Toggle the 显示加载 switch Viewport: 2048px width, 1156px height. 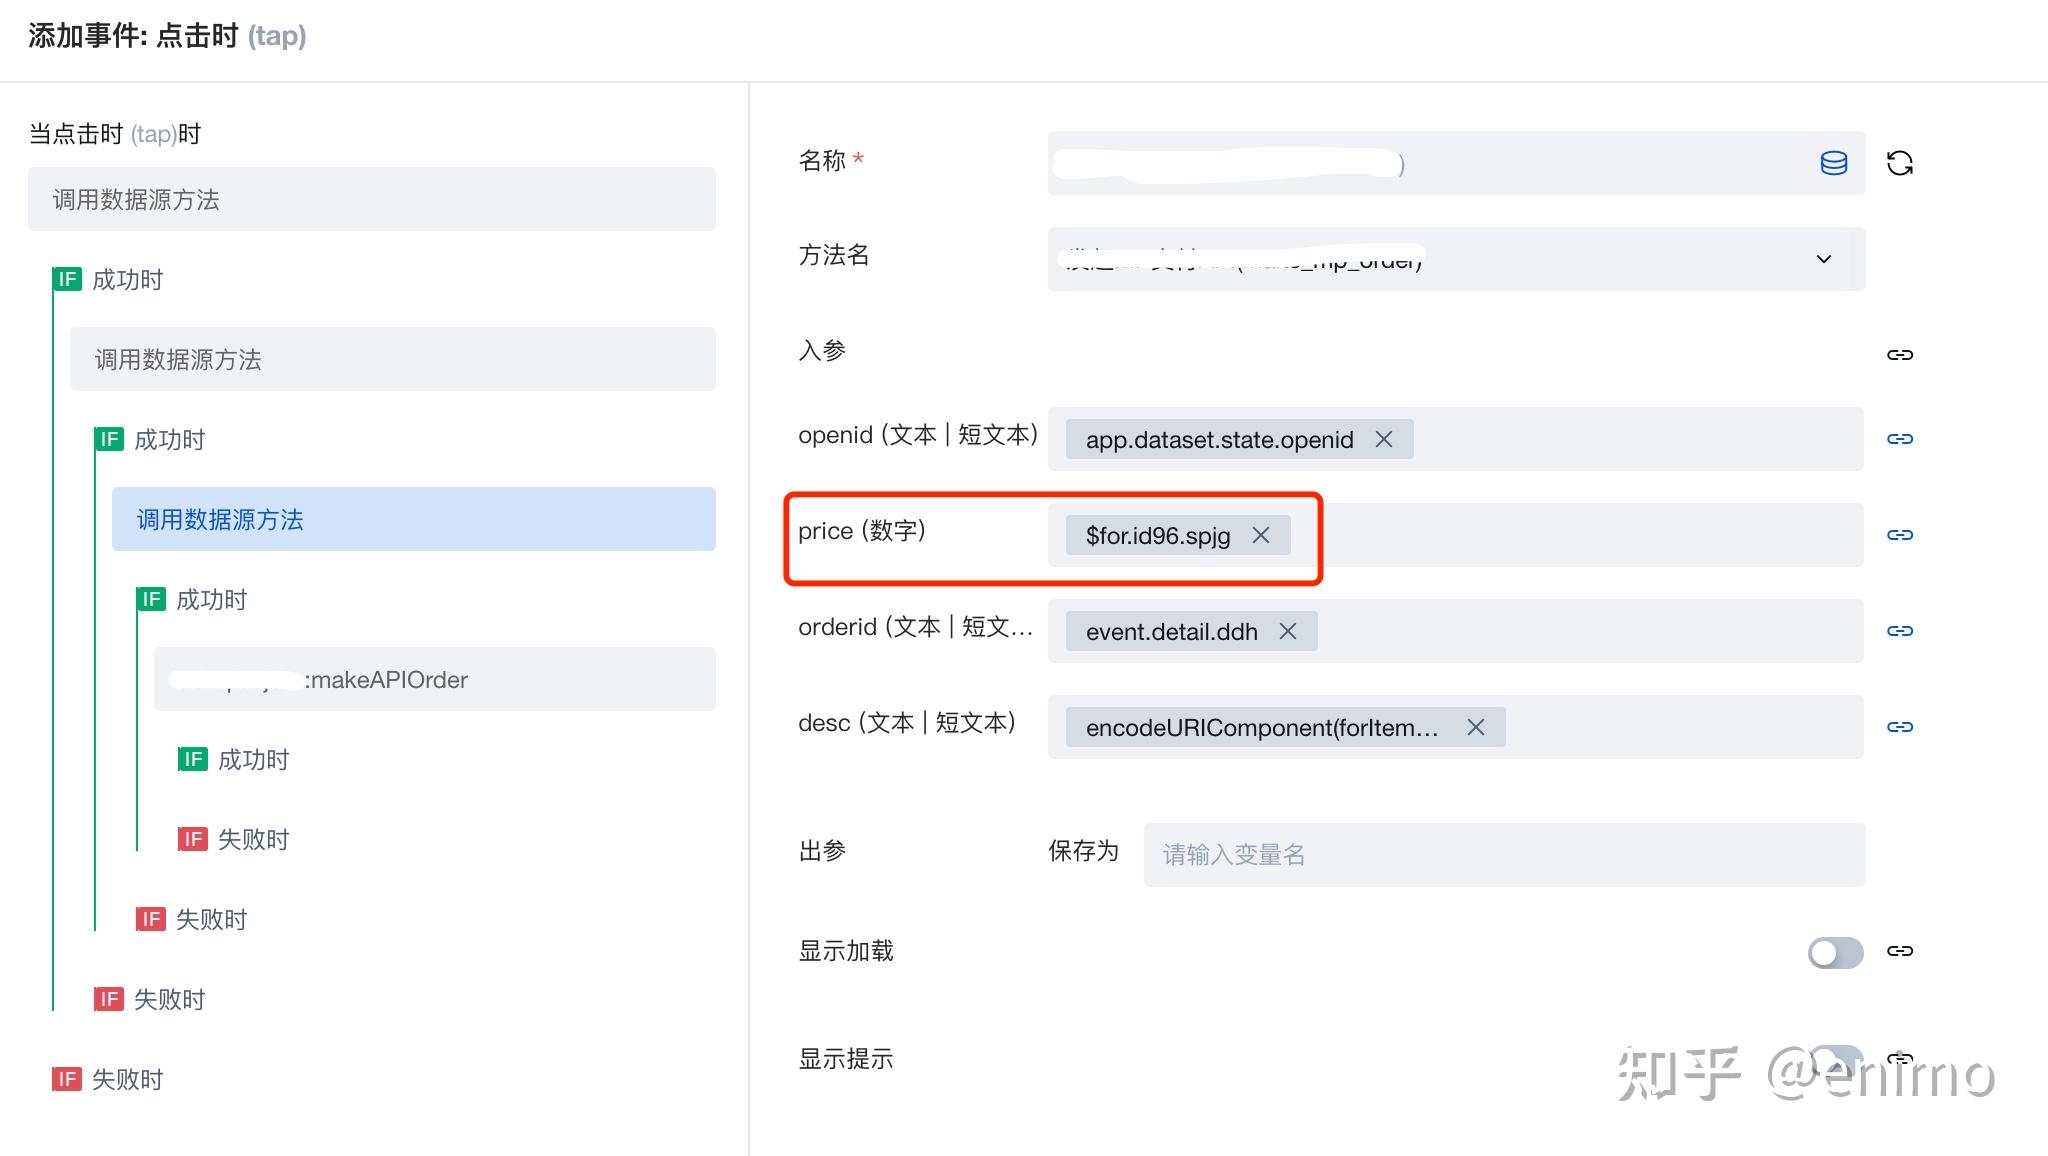pos(1834,952)
